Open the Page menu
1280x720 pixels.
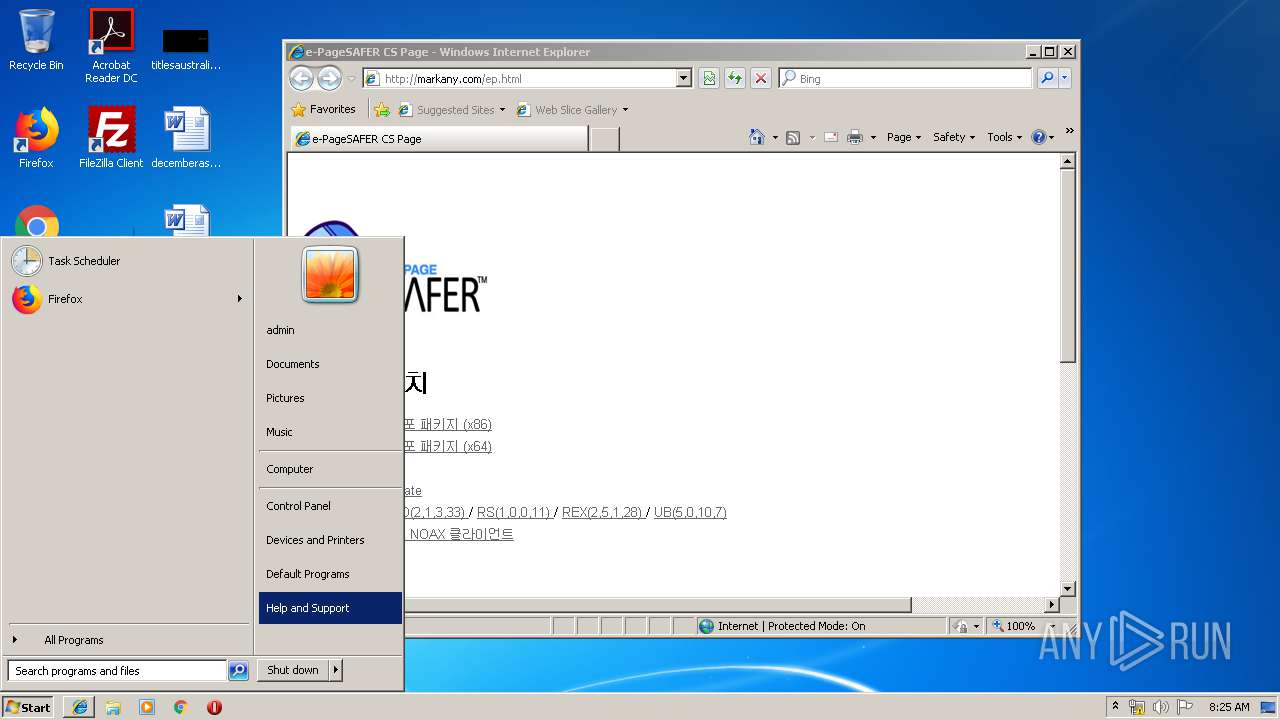tap(904, 137)
